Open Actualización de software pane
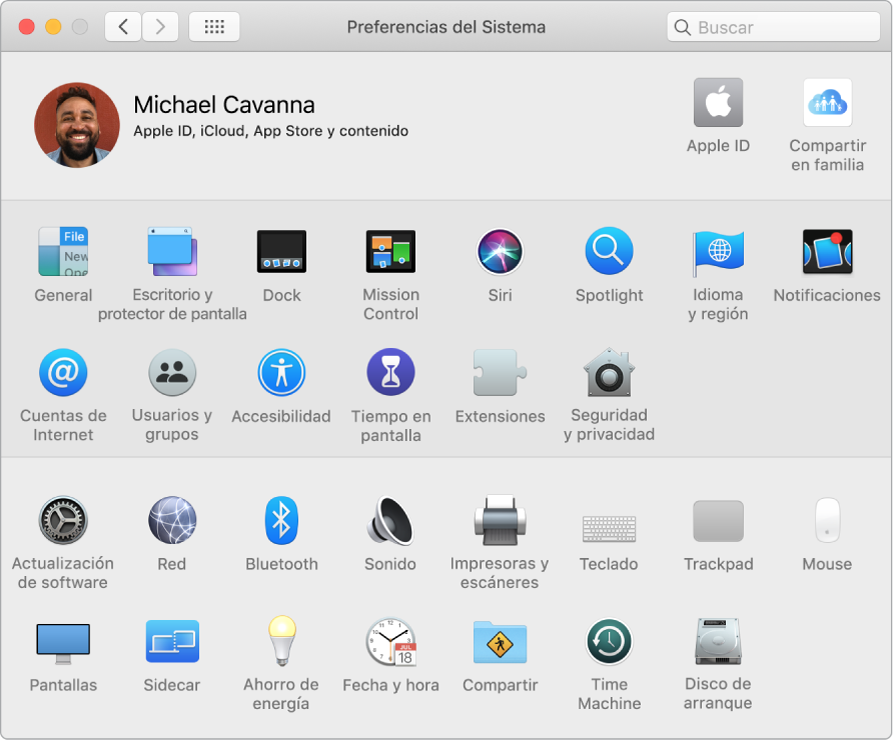Viewport: 894px width, 742px height. click(x=63, y=521)
